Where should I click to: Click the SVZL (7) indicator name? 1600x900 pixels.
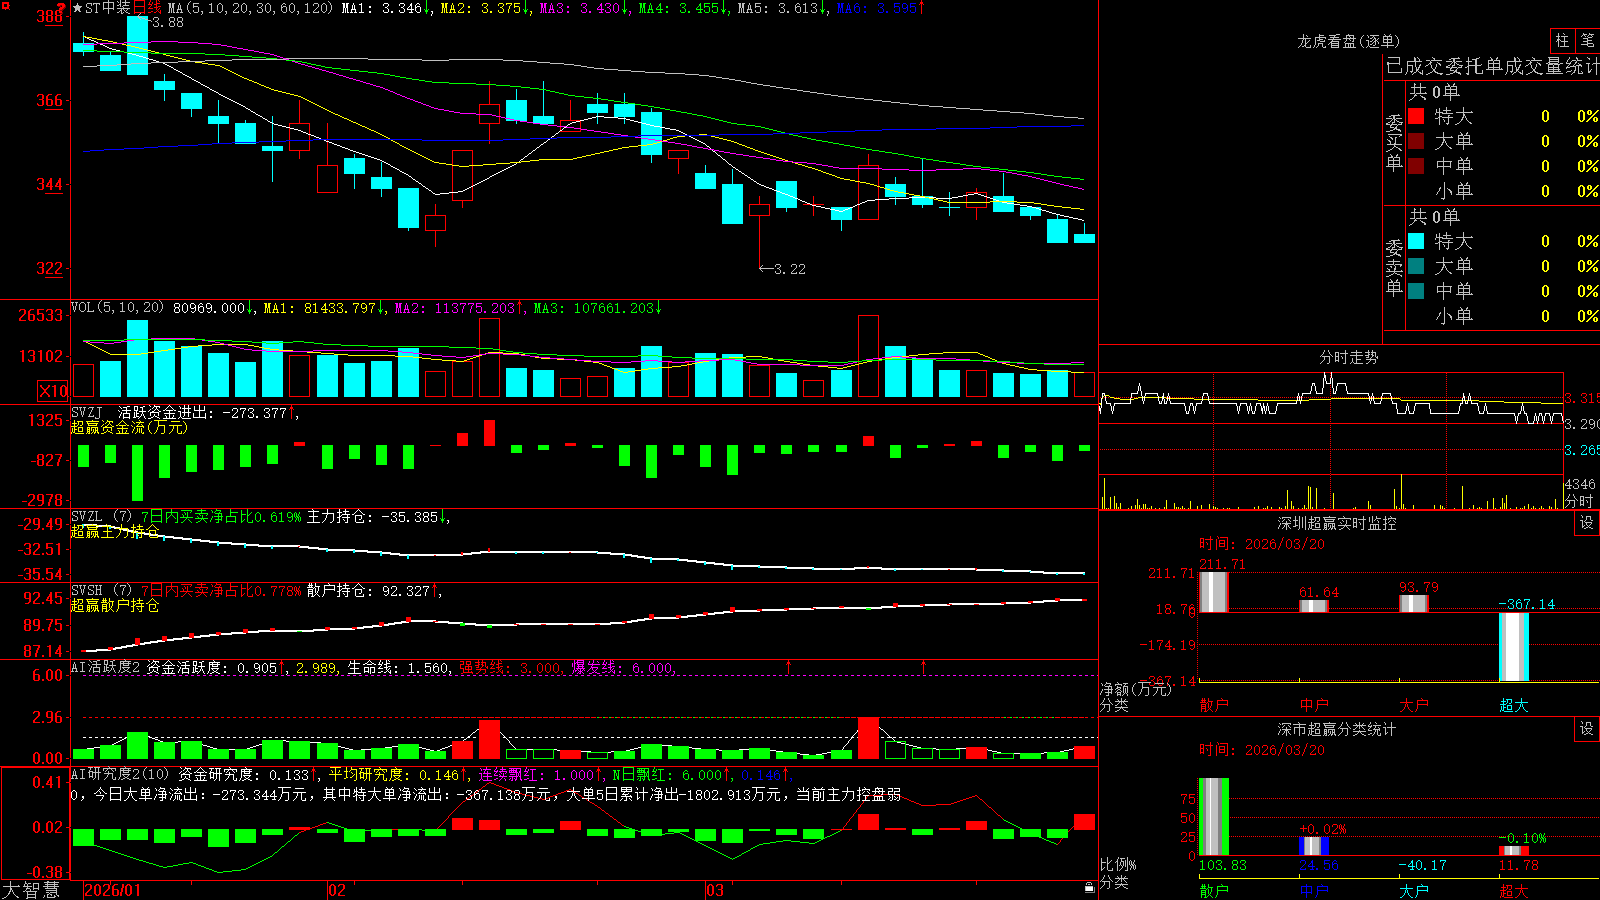(x=101, y=517)
